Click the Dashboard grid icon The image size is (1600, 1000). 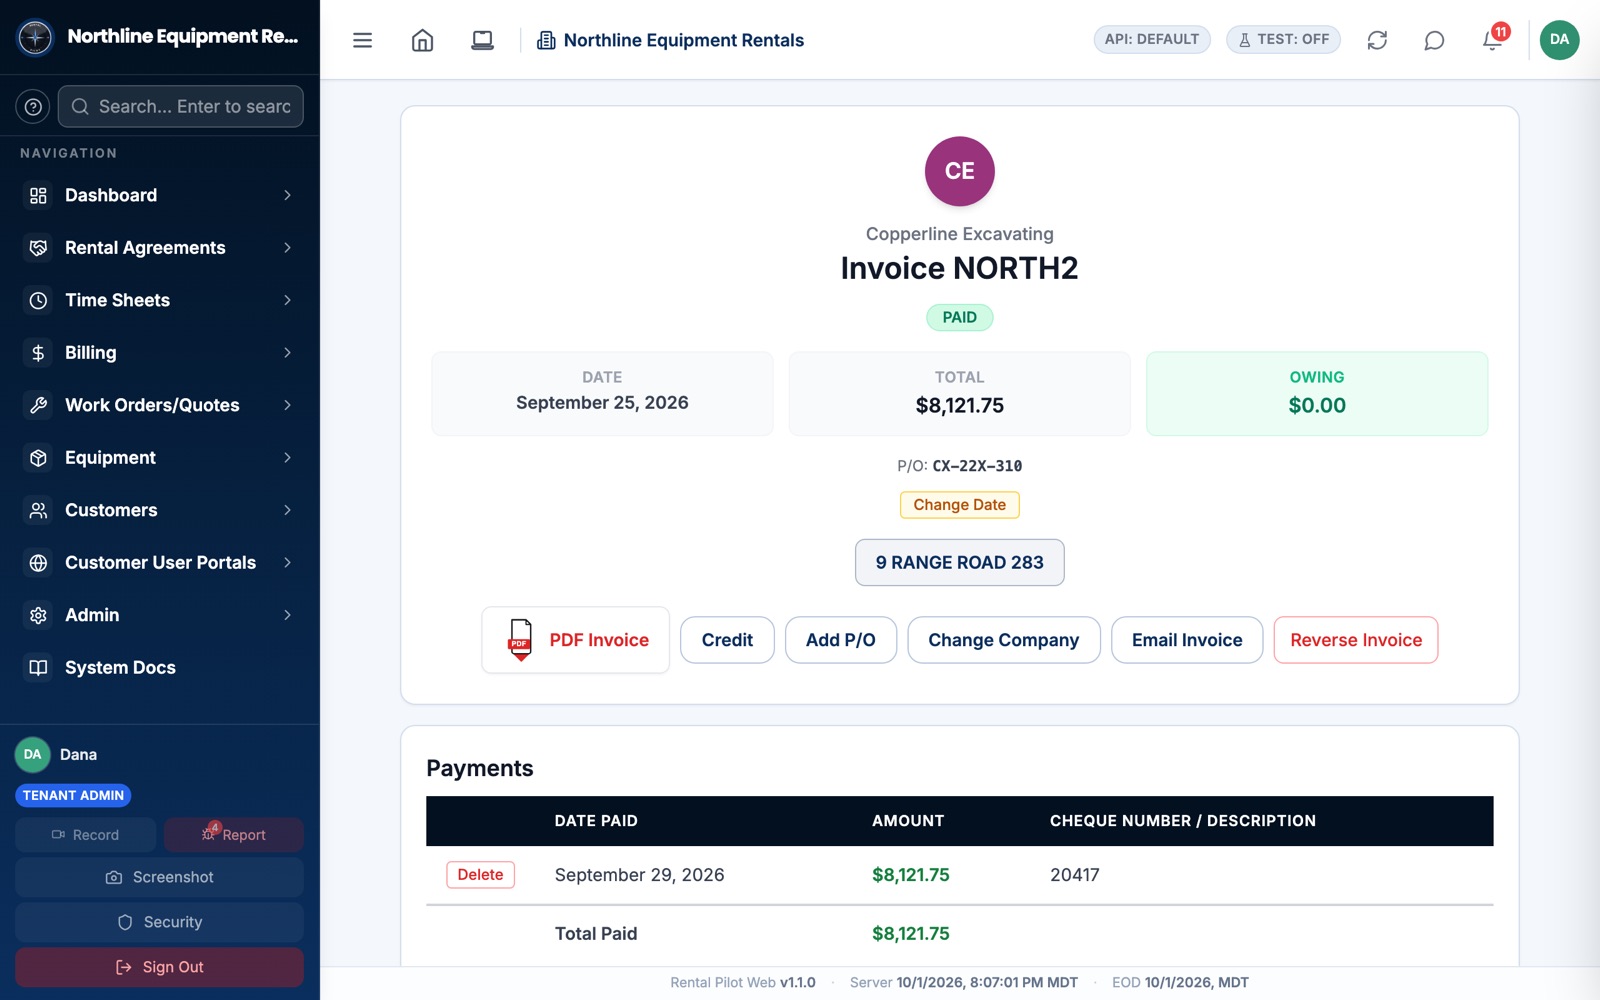click(38, 195)
